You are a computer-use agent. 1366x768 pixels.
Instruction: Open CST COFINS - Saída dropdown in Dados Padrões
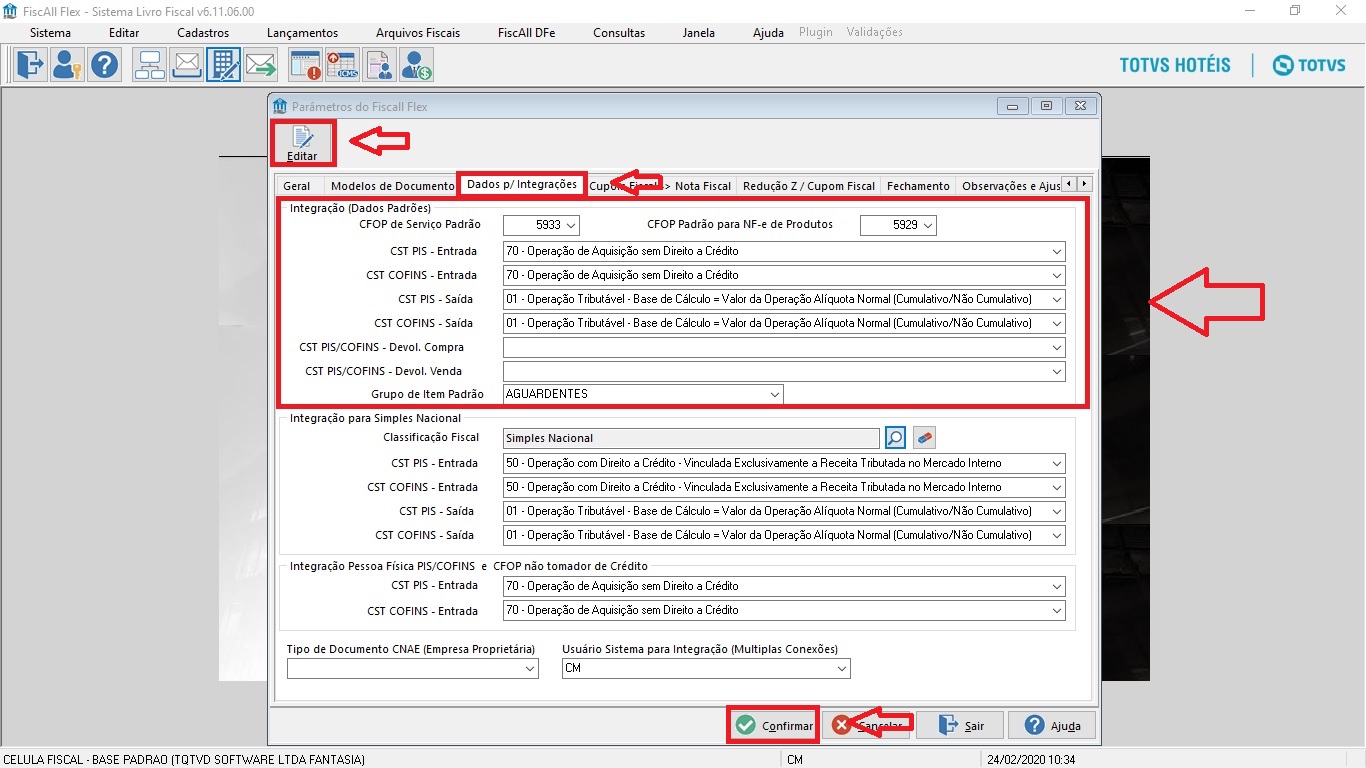pos(1057,323)
